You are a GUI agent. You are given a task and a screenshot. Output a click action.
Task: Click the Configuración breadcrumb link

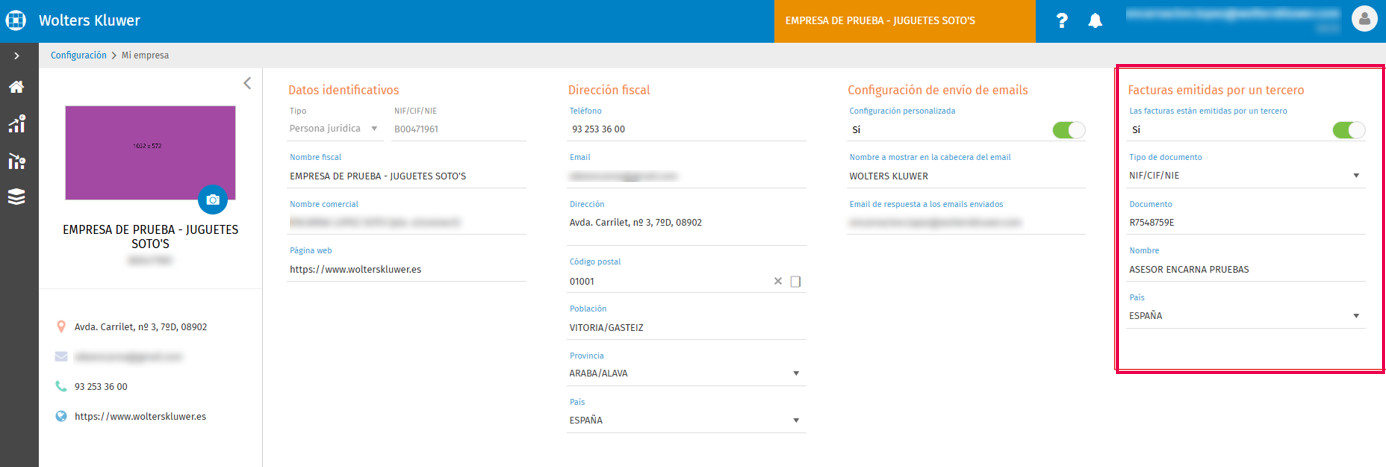point(78,55)
